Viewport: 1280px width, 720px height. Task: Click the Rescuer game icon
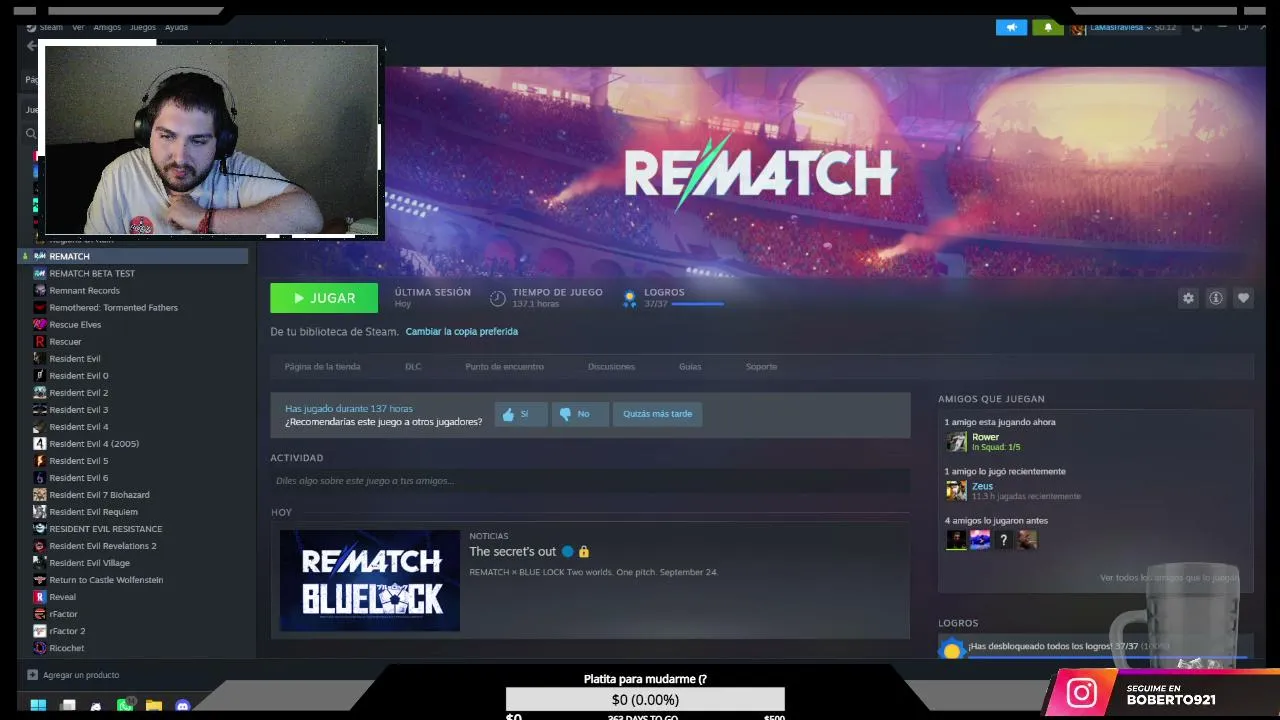pos(39,342)
